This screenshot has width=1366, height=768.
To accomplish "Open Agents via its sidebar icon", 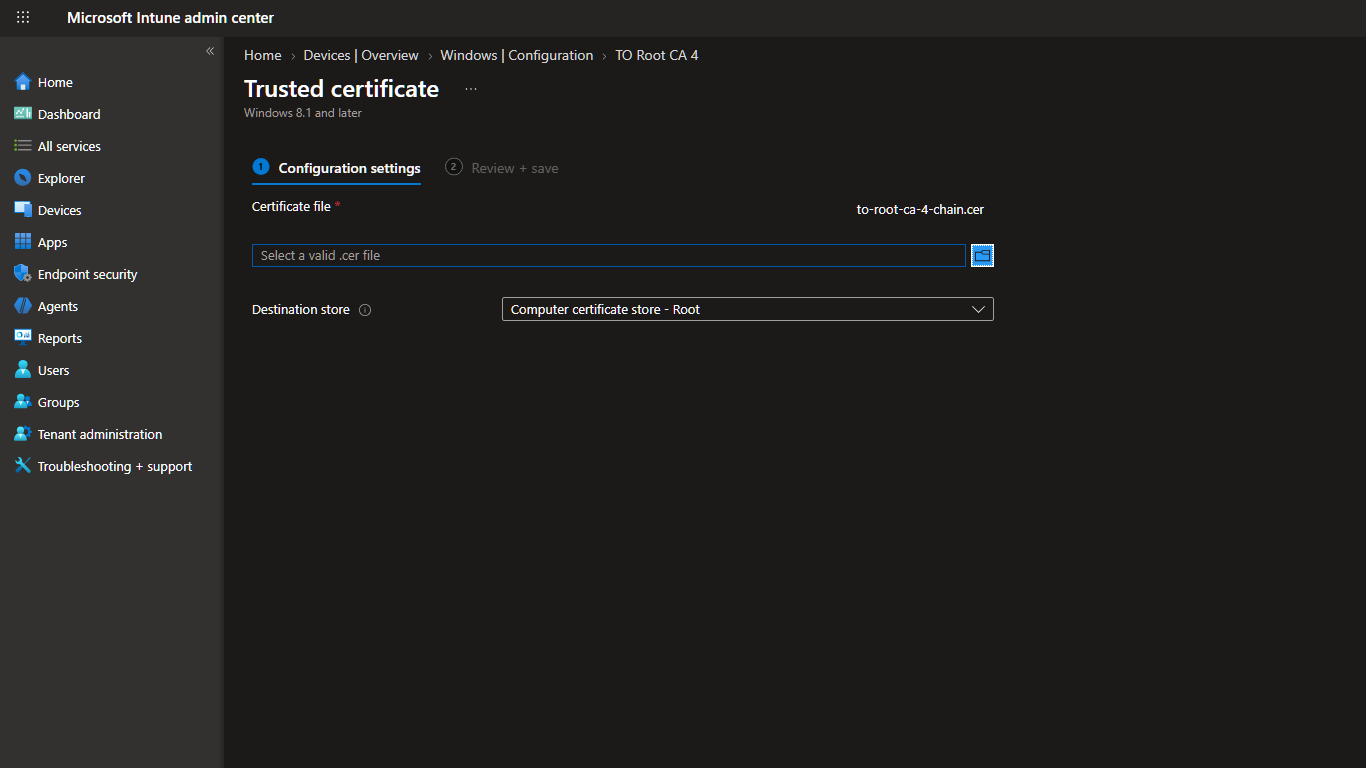I will pos(23,306).
